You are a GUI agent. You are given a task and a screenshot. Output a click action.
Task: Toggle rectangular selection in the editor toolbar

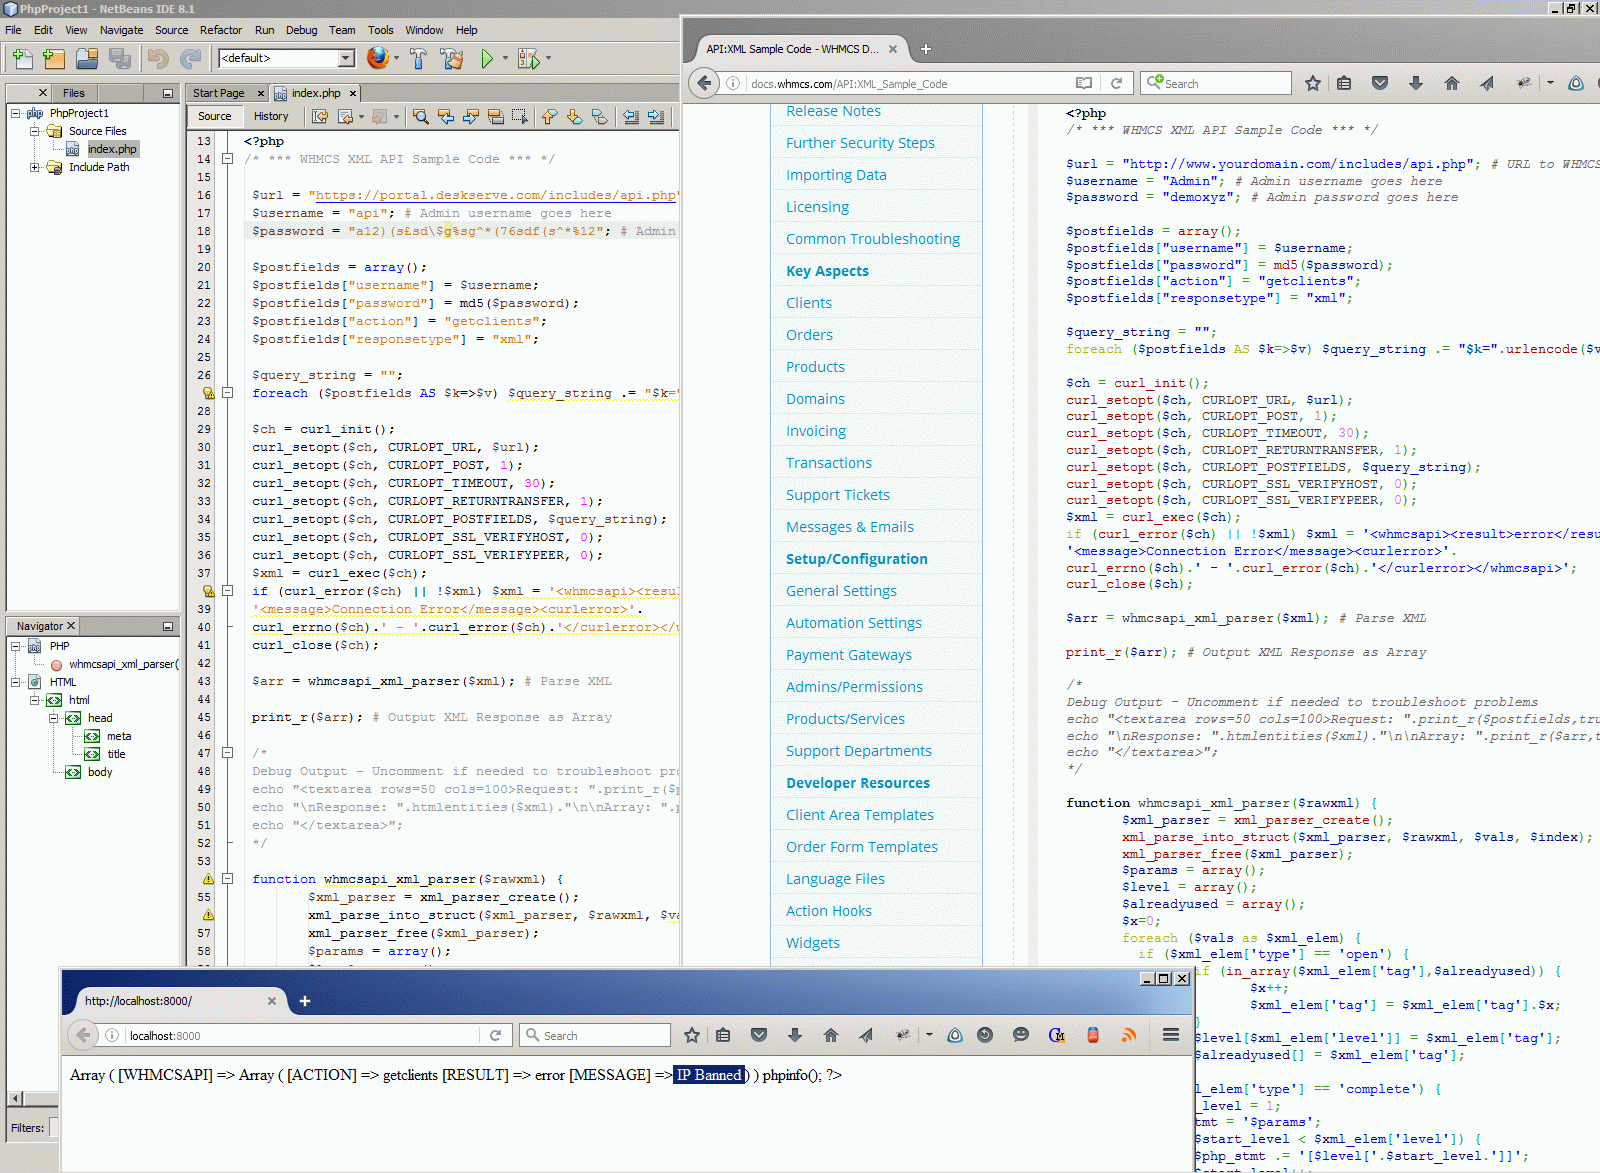(x=520, y=117)
